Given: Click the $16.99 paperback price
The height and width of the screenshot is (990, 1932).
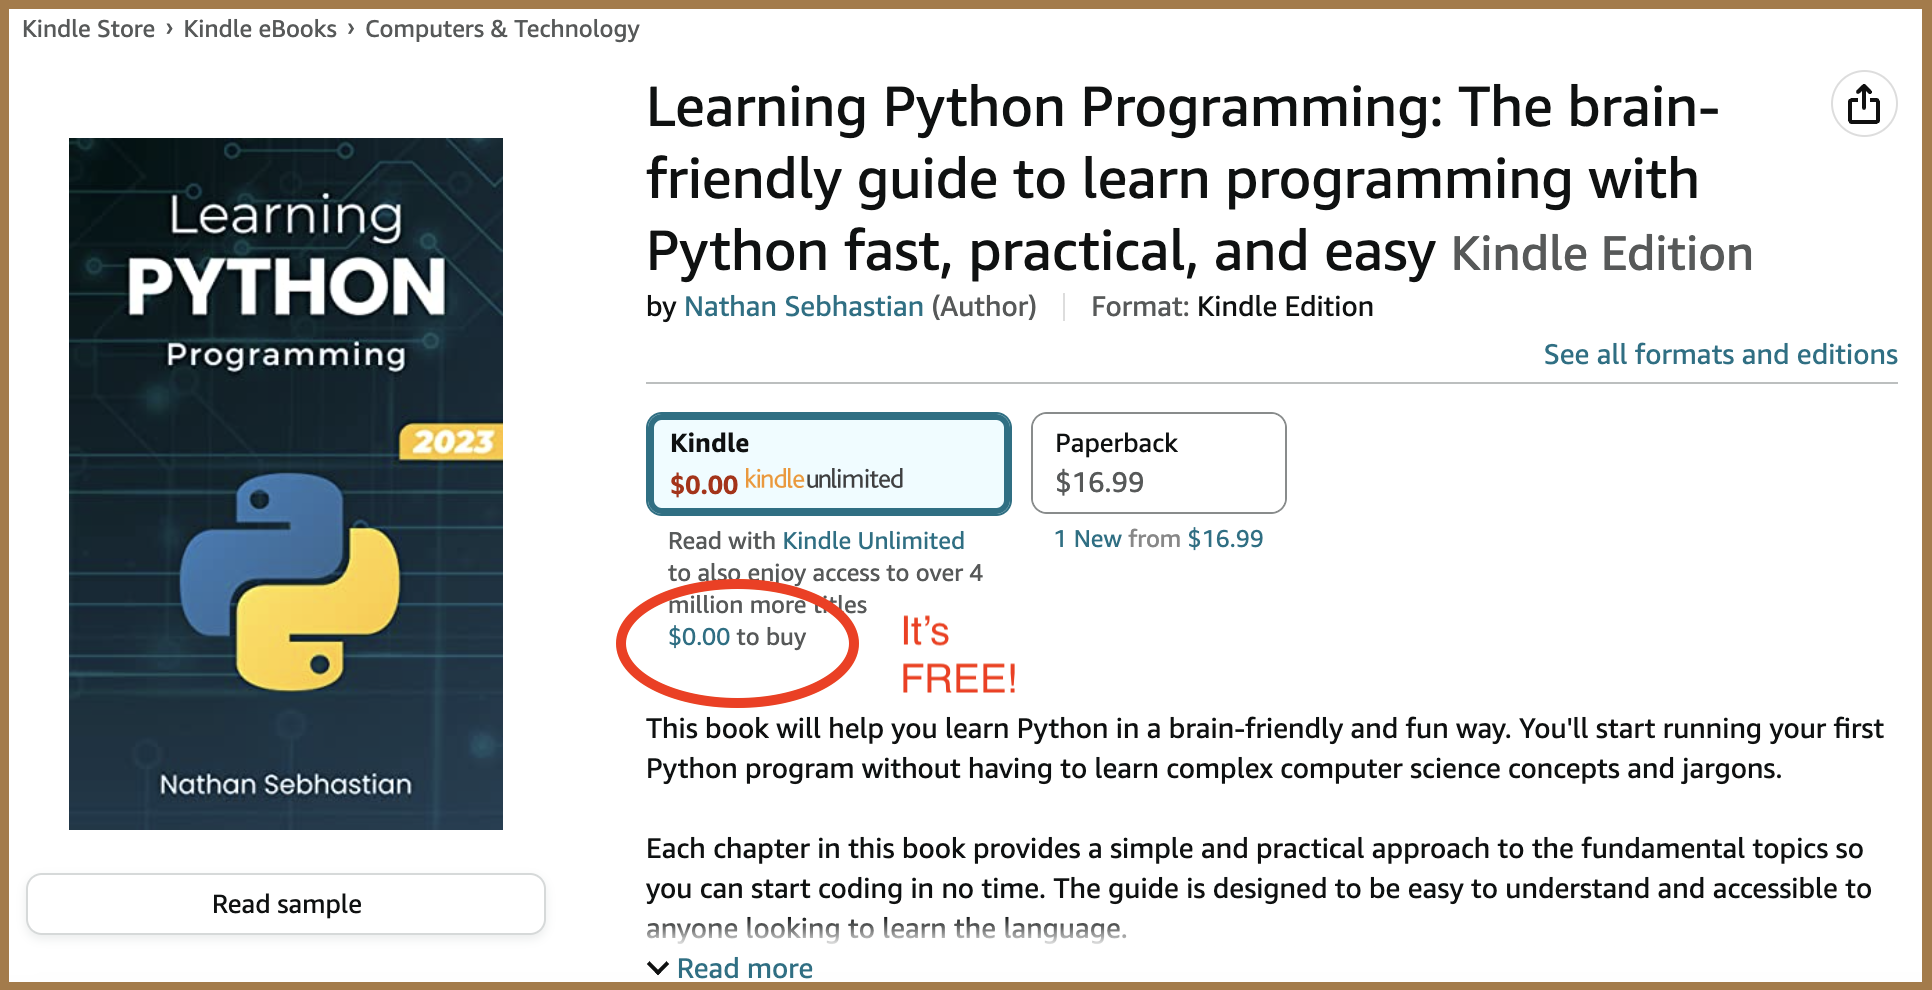Looking at the screenshot, I should 1099,483.
